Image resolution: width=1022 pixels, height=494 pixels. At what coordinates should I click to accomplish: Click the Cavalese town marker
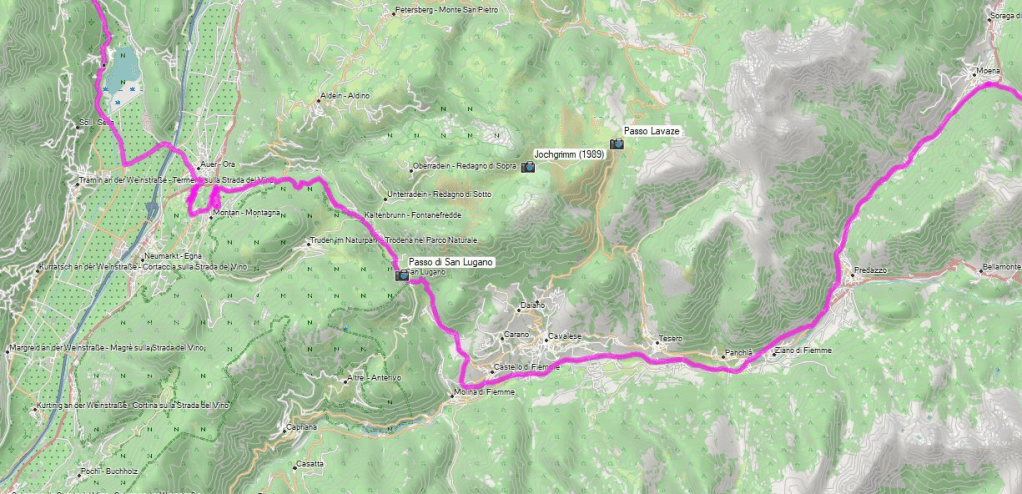click(x=546, y=340)
